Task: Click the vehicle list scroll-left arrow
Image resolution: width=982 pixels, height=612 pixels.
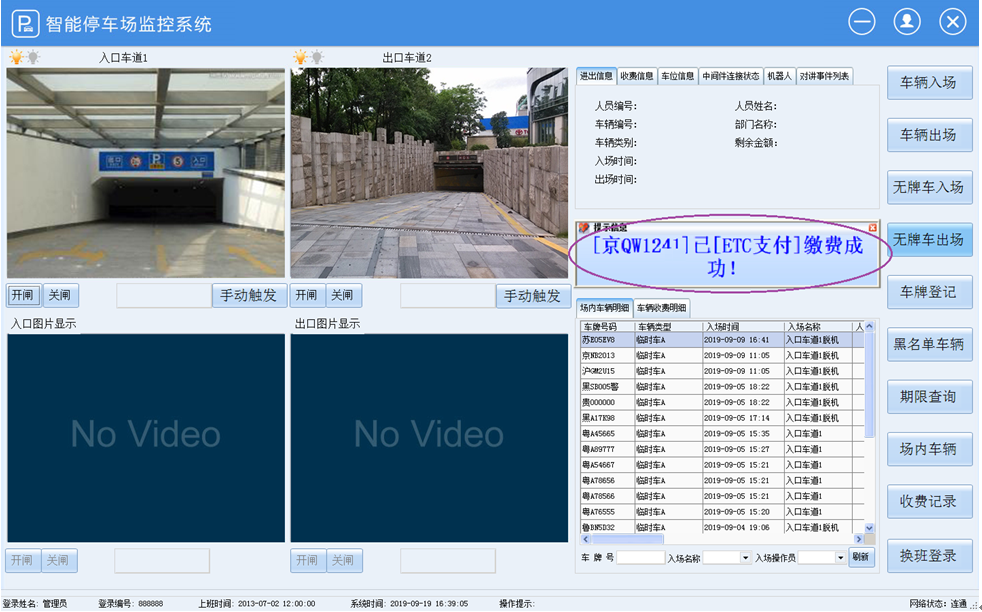Action: (586, 539)
